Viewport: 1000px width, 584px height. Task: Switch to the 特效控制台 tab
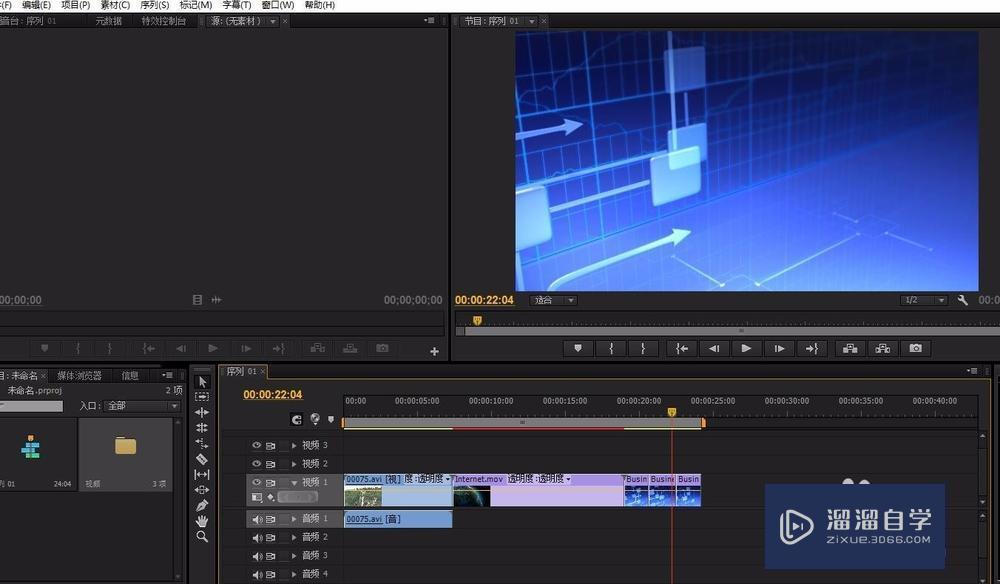click(x=163, y=21)
